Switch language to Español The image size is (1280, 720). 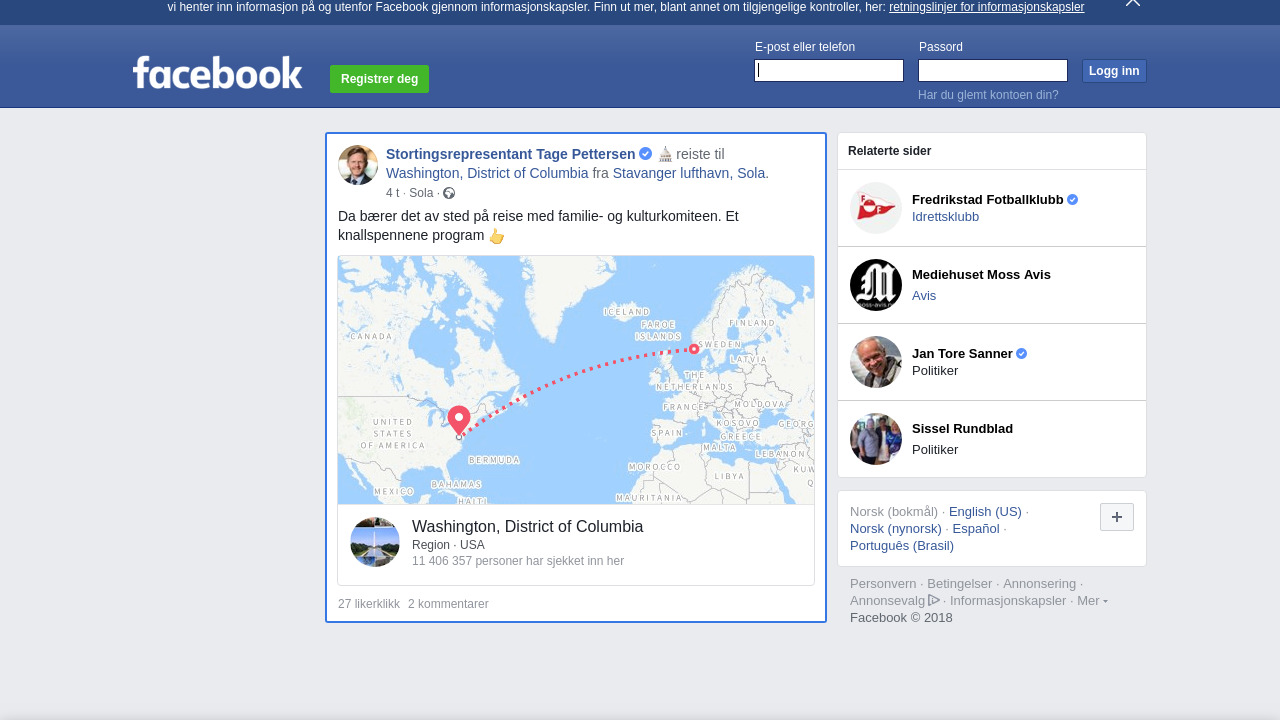coord(976,529)
